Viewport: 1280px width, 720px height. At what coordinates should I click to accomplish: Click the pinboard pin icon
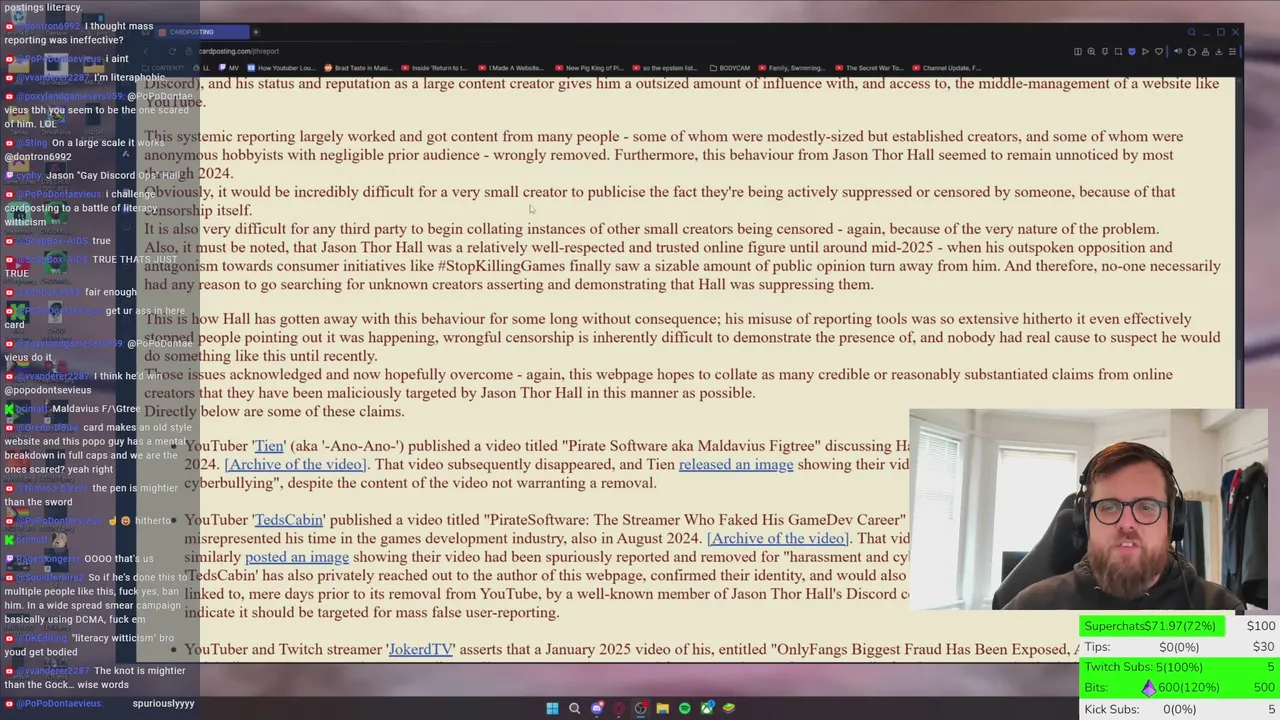[1105, 51]
